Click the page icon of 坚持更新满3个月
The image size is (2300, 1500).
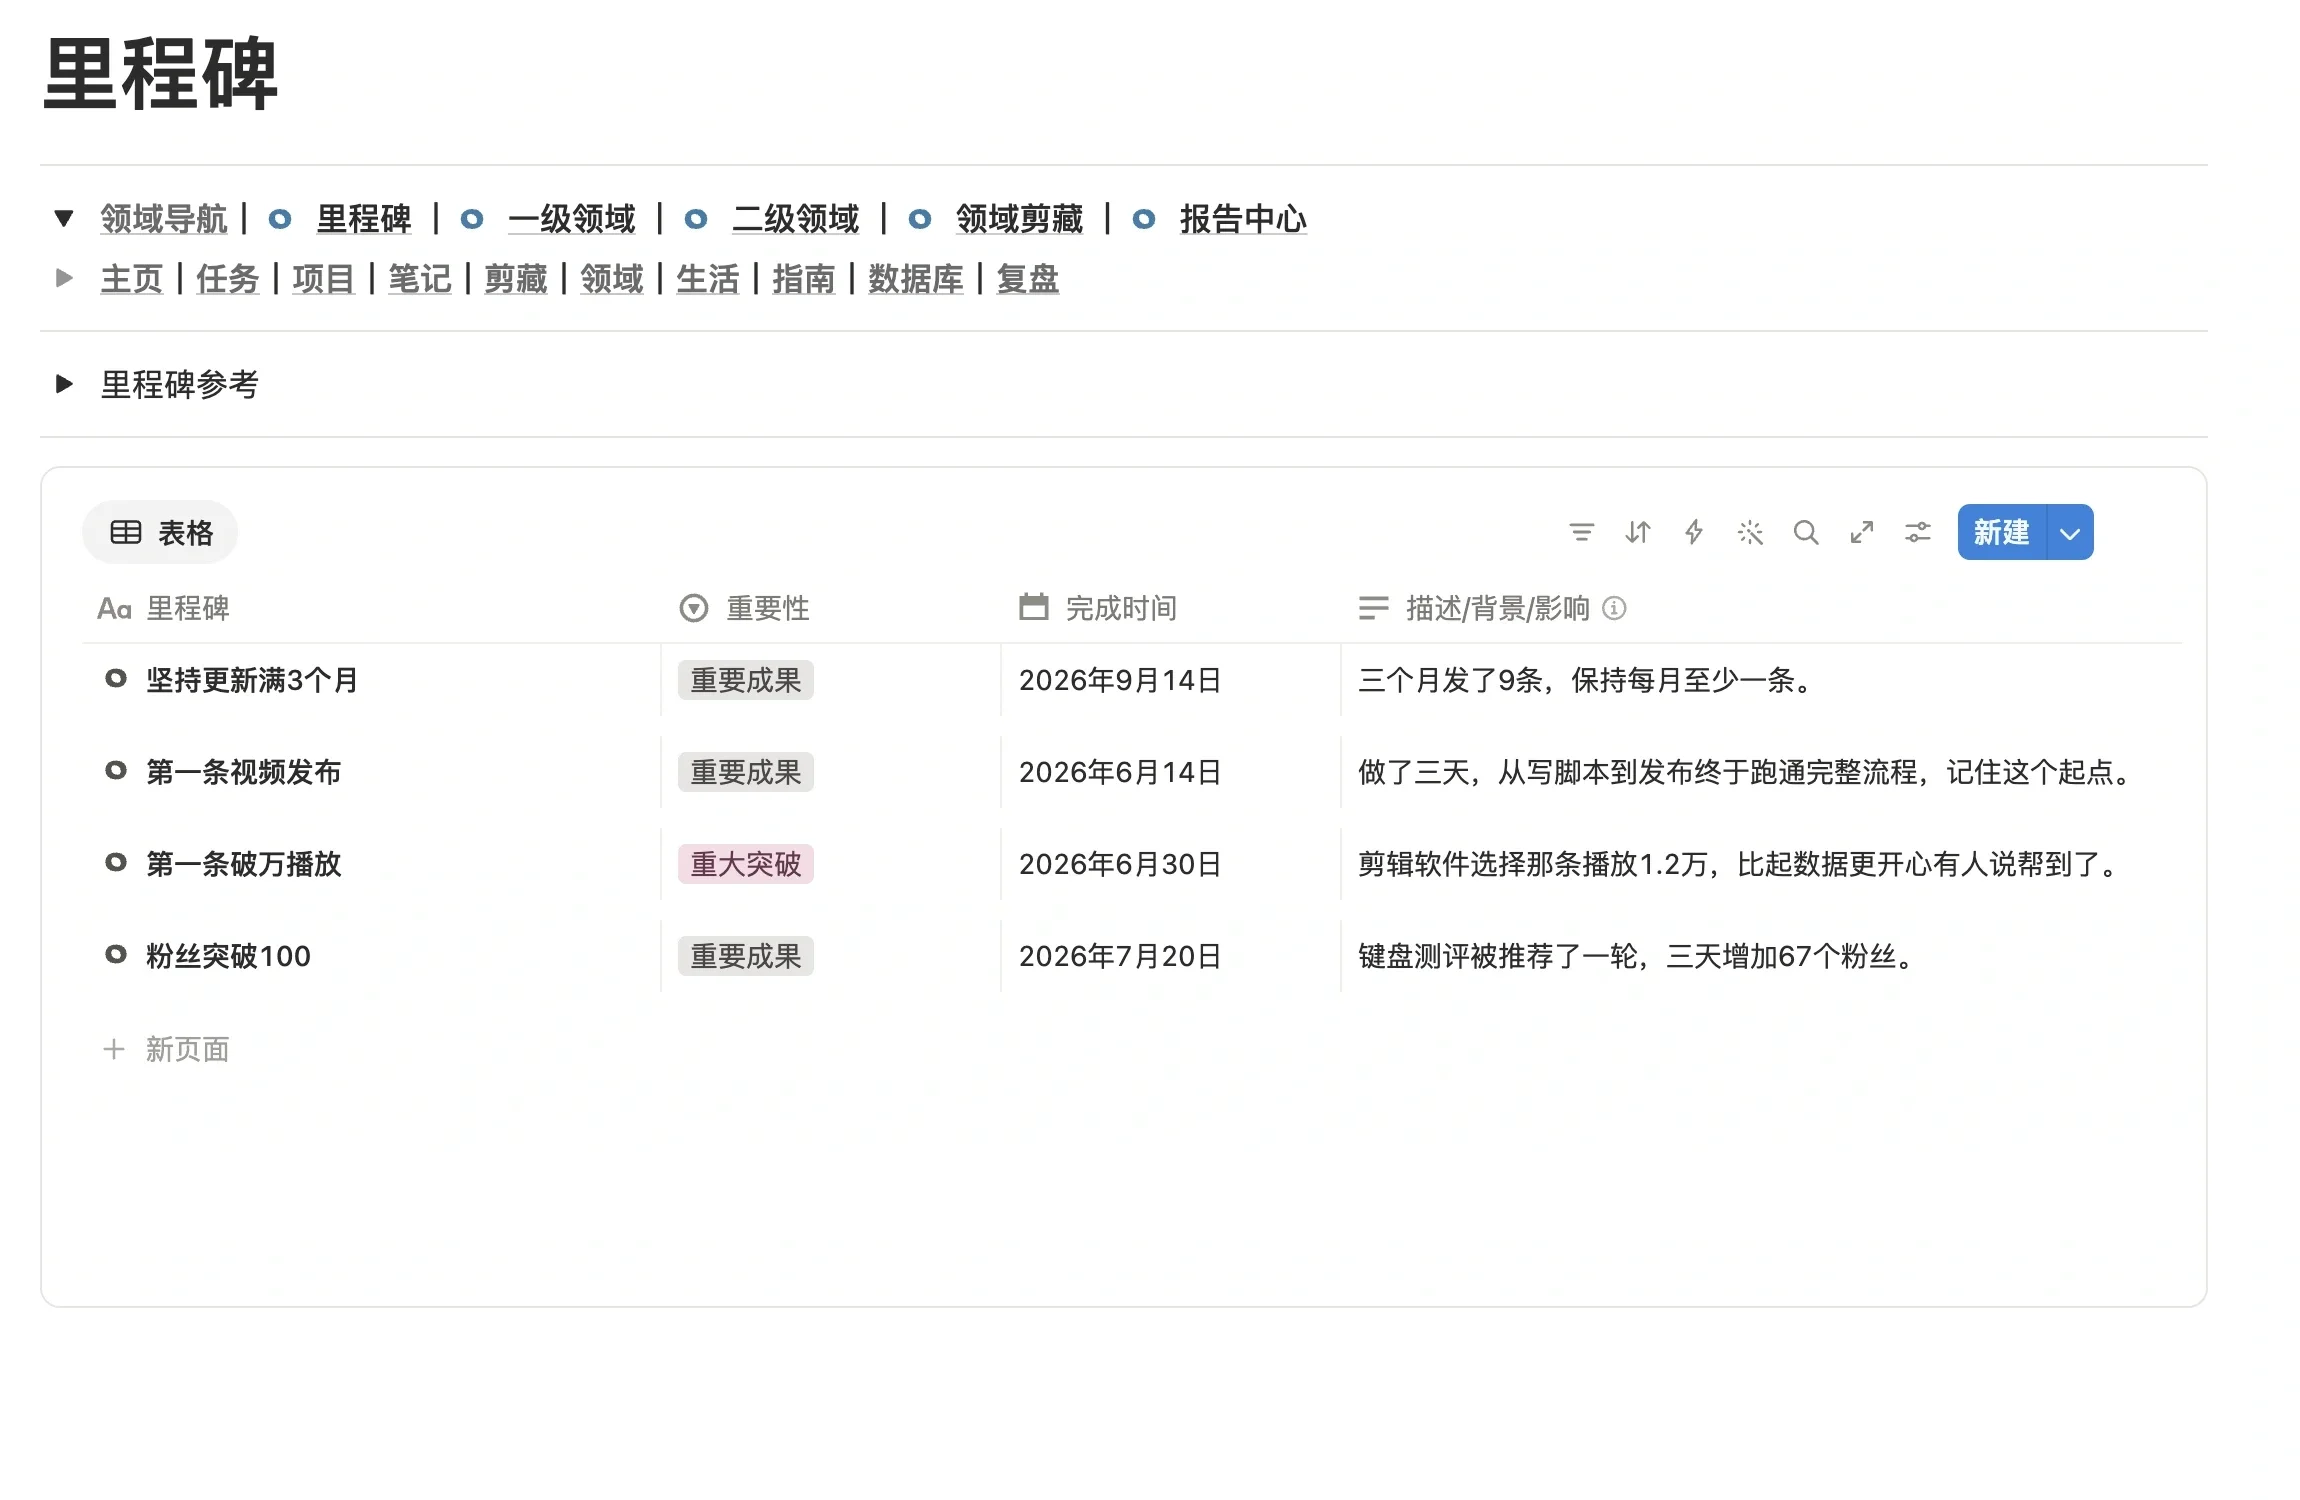[x=116, y=679]
